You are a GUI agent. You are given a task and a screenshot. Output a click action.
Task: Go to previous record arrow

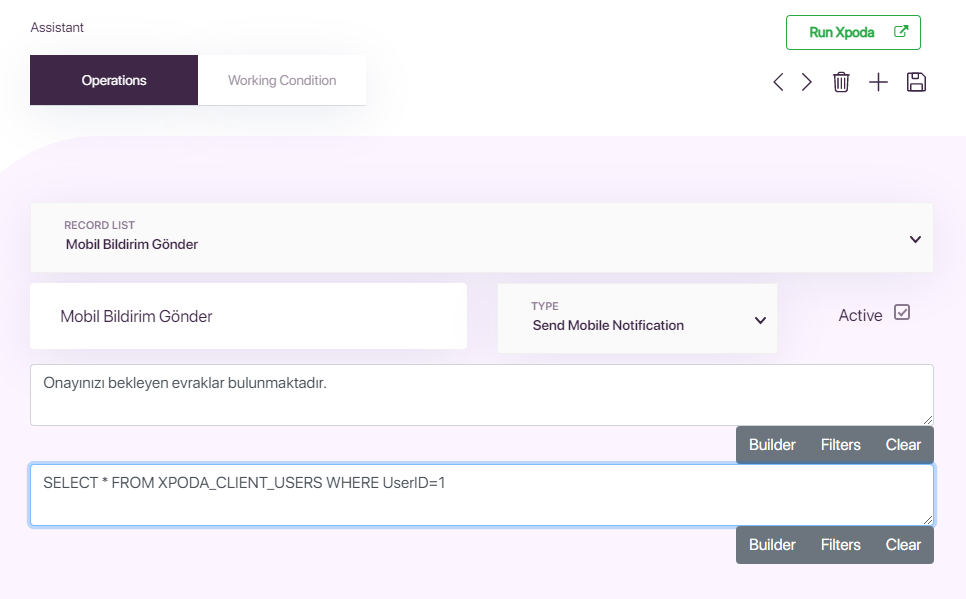point(778,82)
